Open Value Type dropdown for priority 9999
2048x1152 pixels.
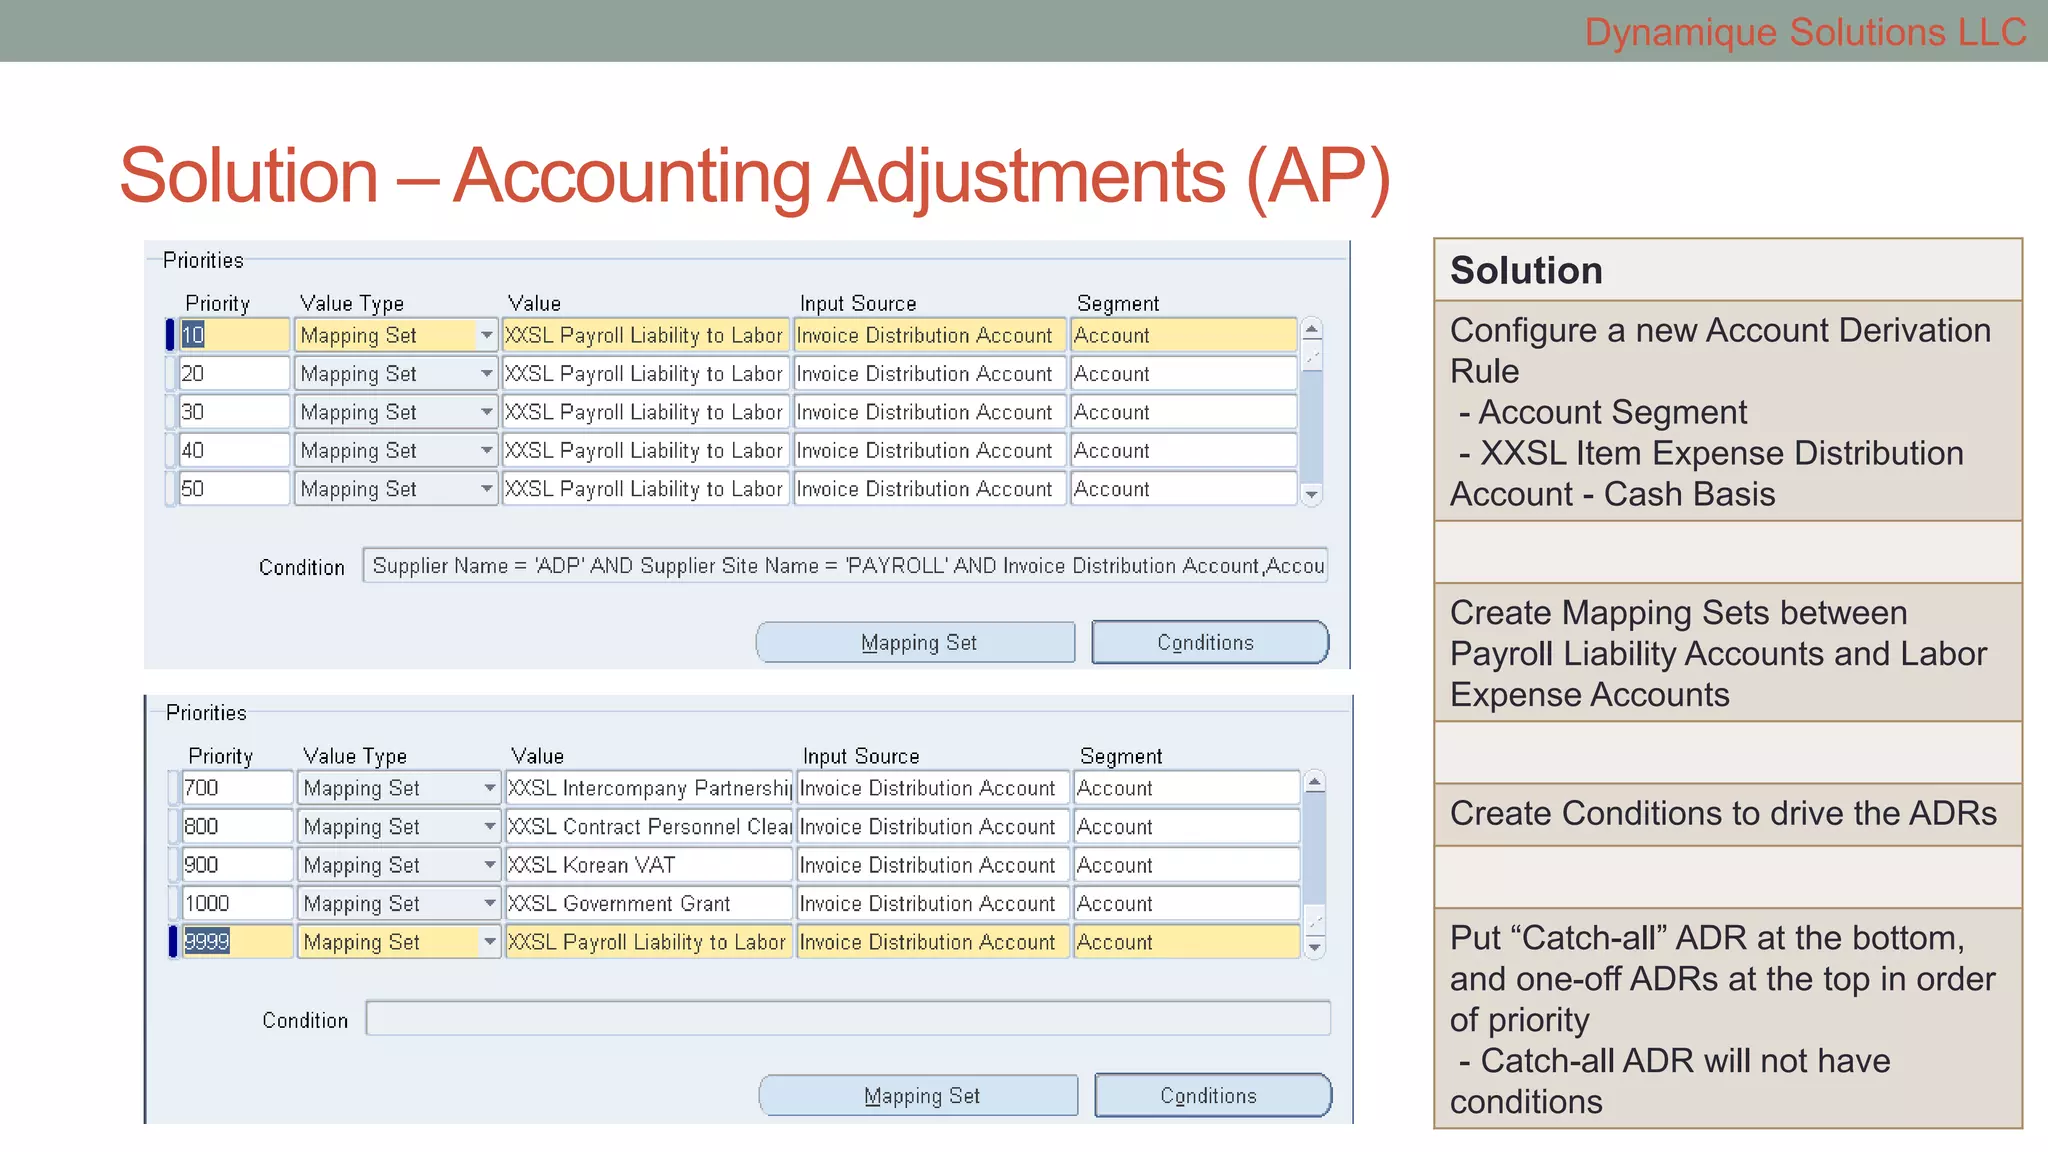(489, 942)
